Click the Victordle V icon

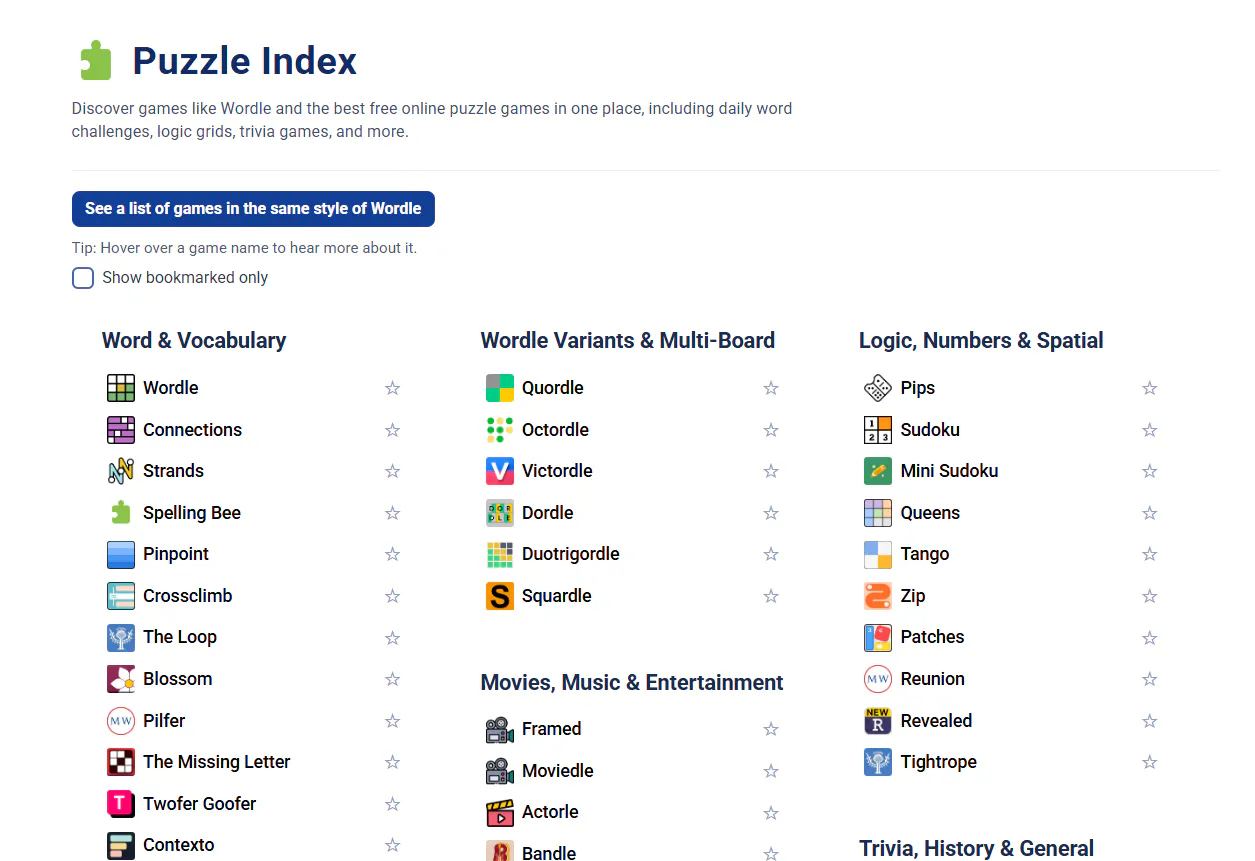point(500,471)
